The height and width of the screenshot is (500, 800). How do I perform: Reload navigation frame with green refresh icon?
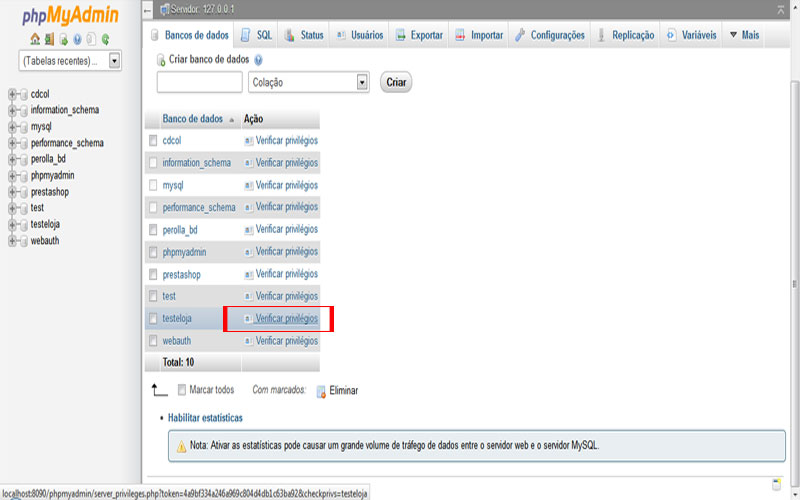[105, 39]
